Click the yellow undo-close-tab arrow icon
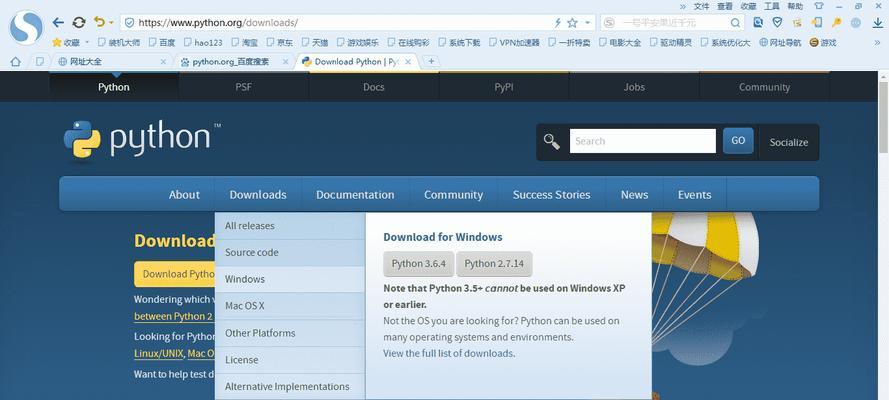Image resolution: width=889 pixels, height=400 pixels. click(x=100, y=22)
